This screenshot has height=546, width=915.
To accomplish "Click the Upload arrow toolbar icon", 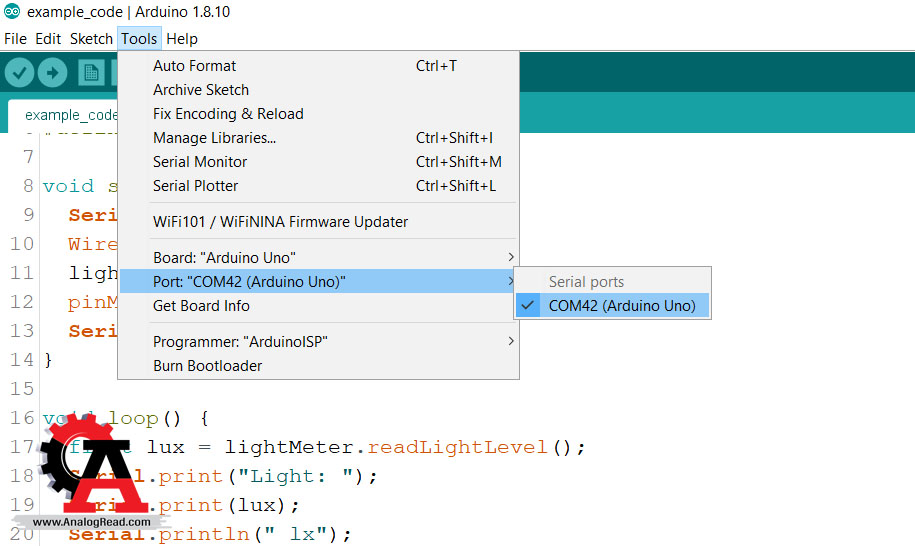I will 53,73.
